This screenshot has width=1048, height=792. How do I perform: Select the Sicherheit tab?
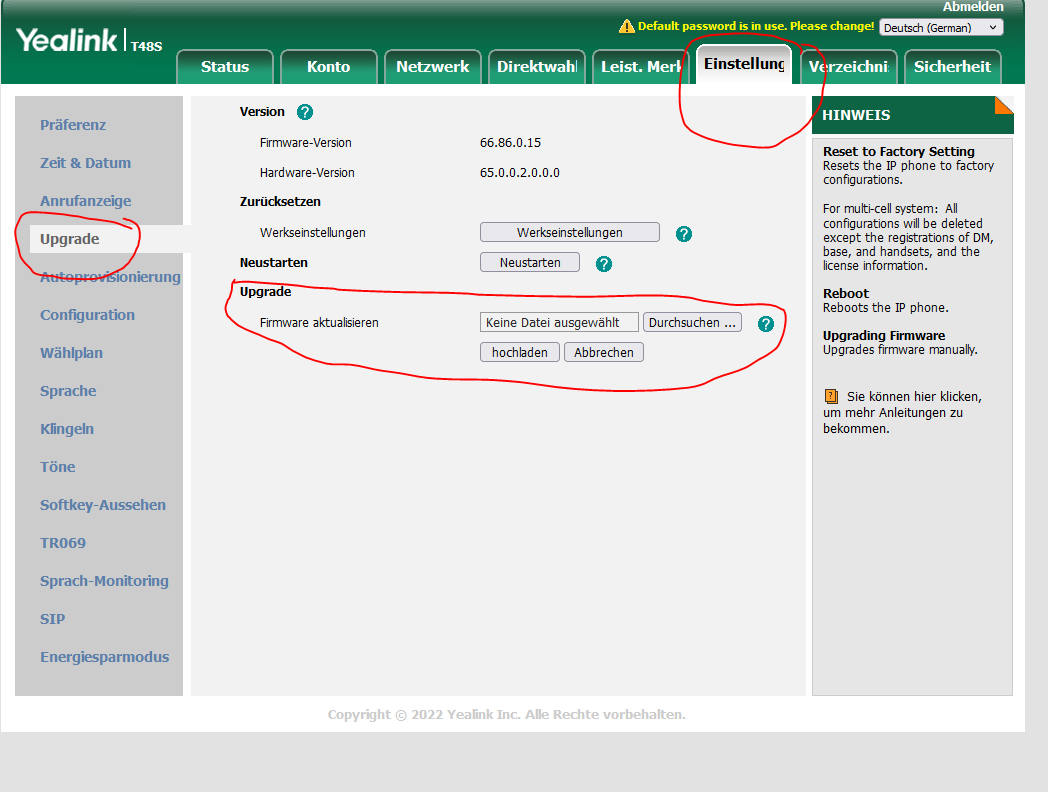[952, 67]
